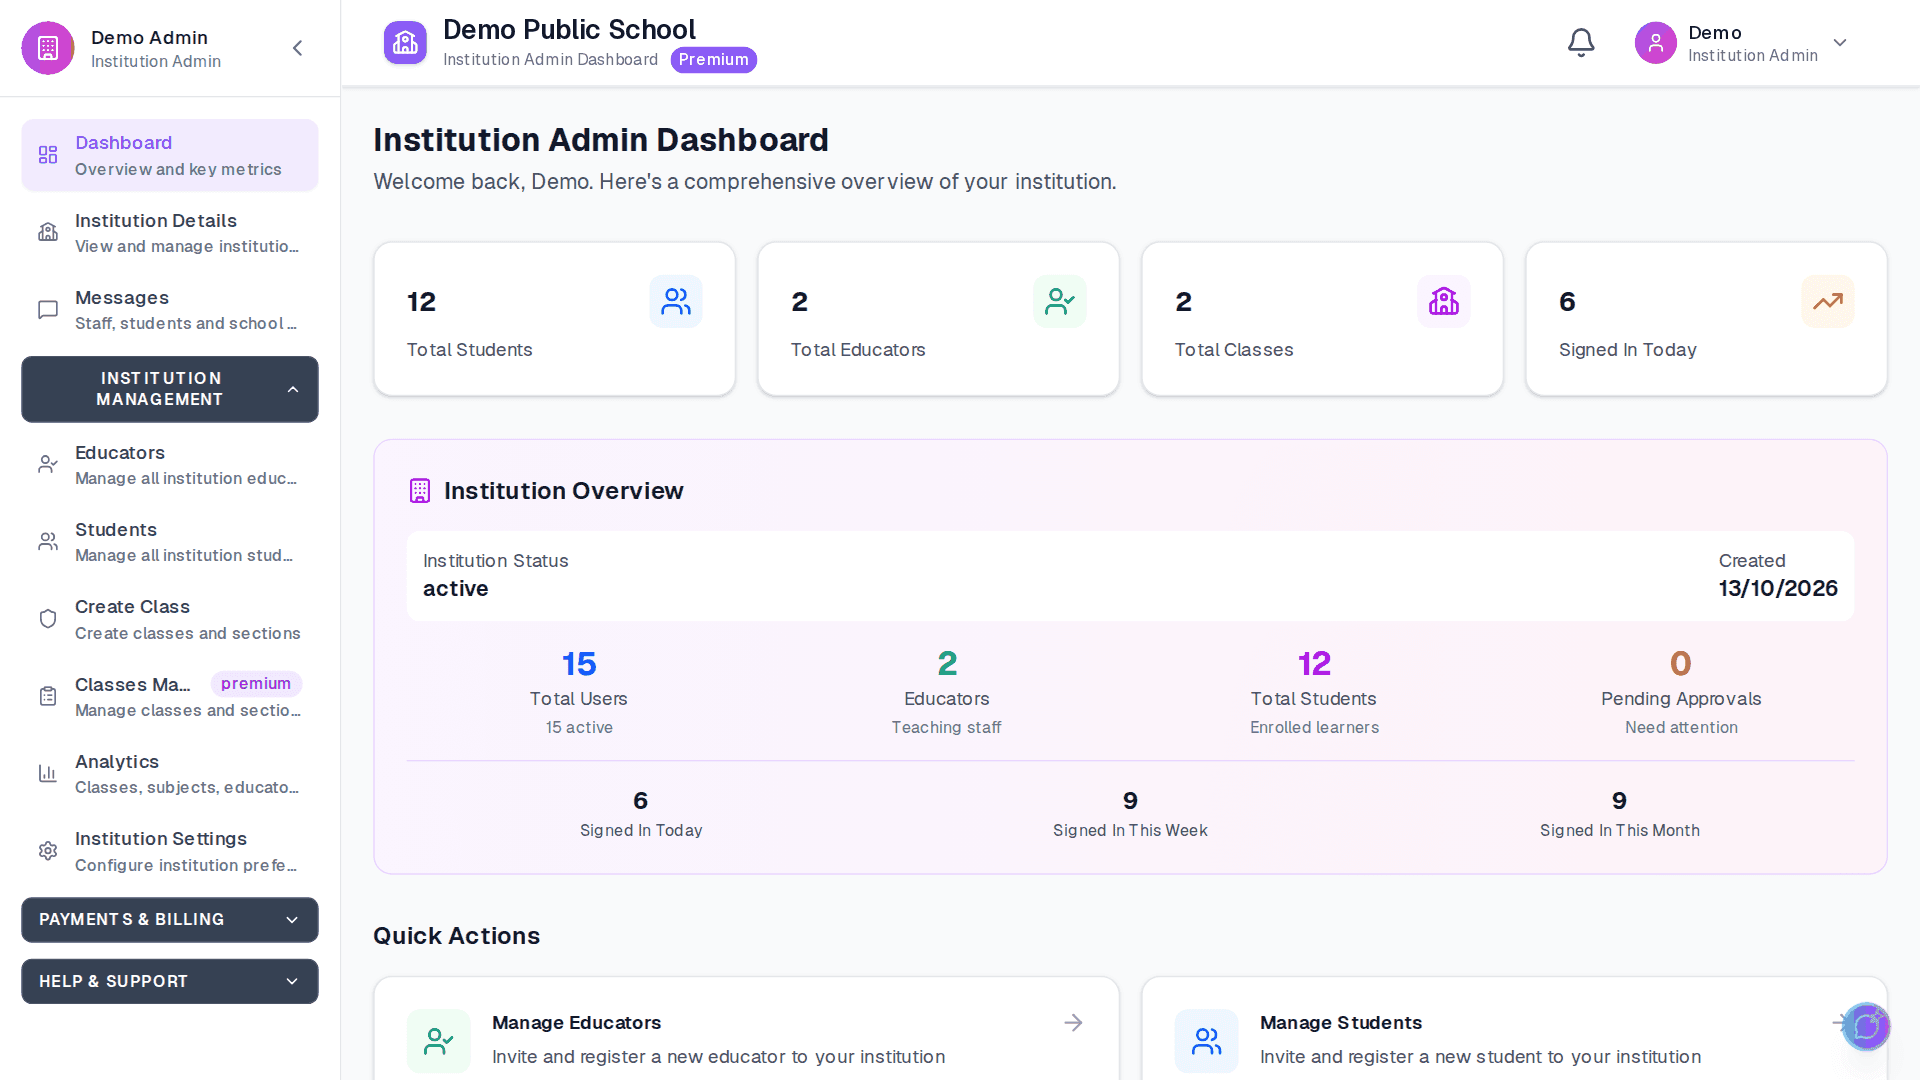
Task: Click the Institution Settings gear icon
Action: tap(48, 851)
